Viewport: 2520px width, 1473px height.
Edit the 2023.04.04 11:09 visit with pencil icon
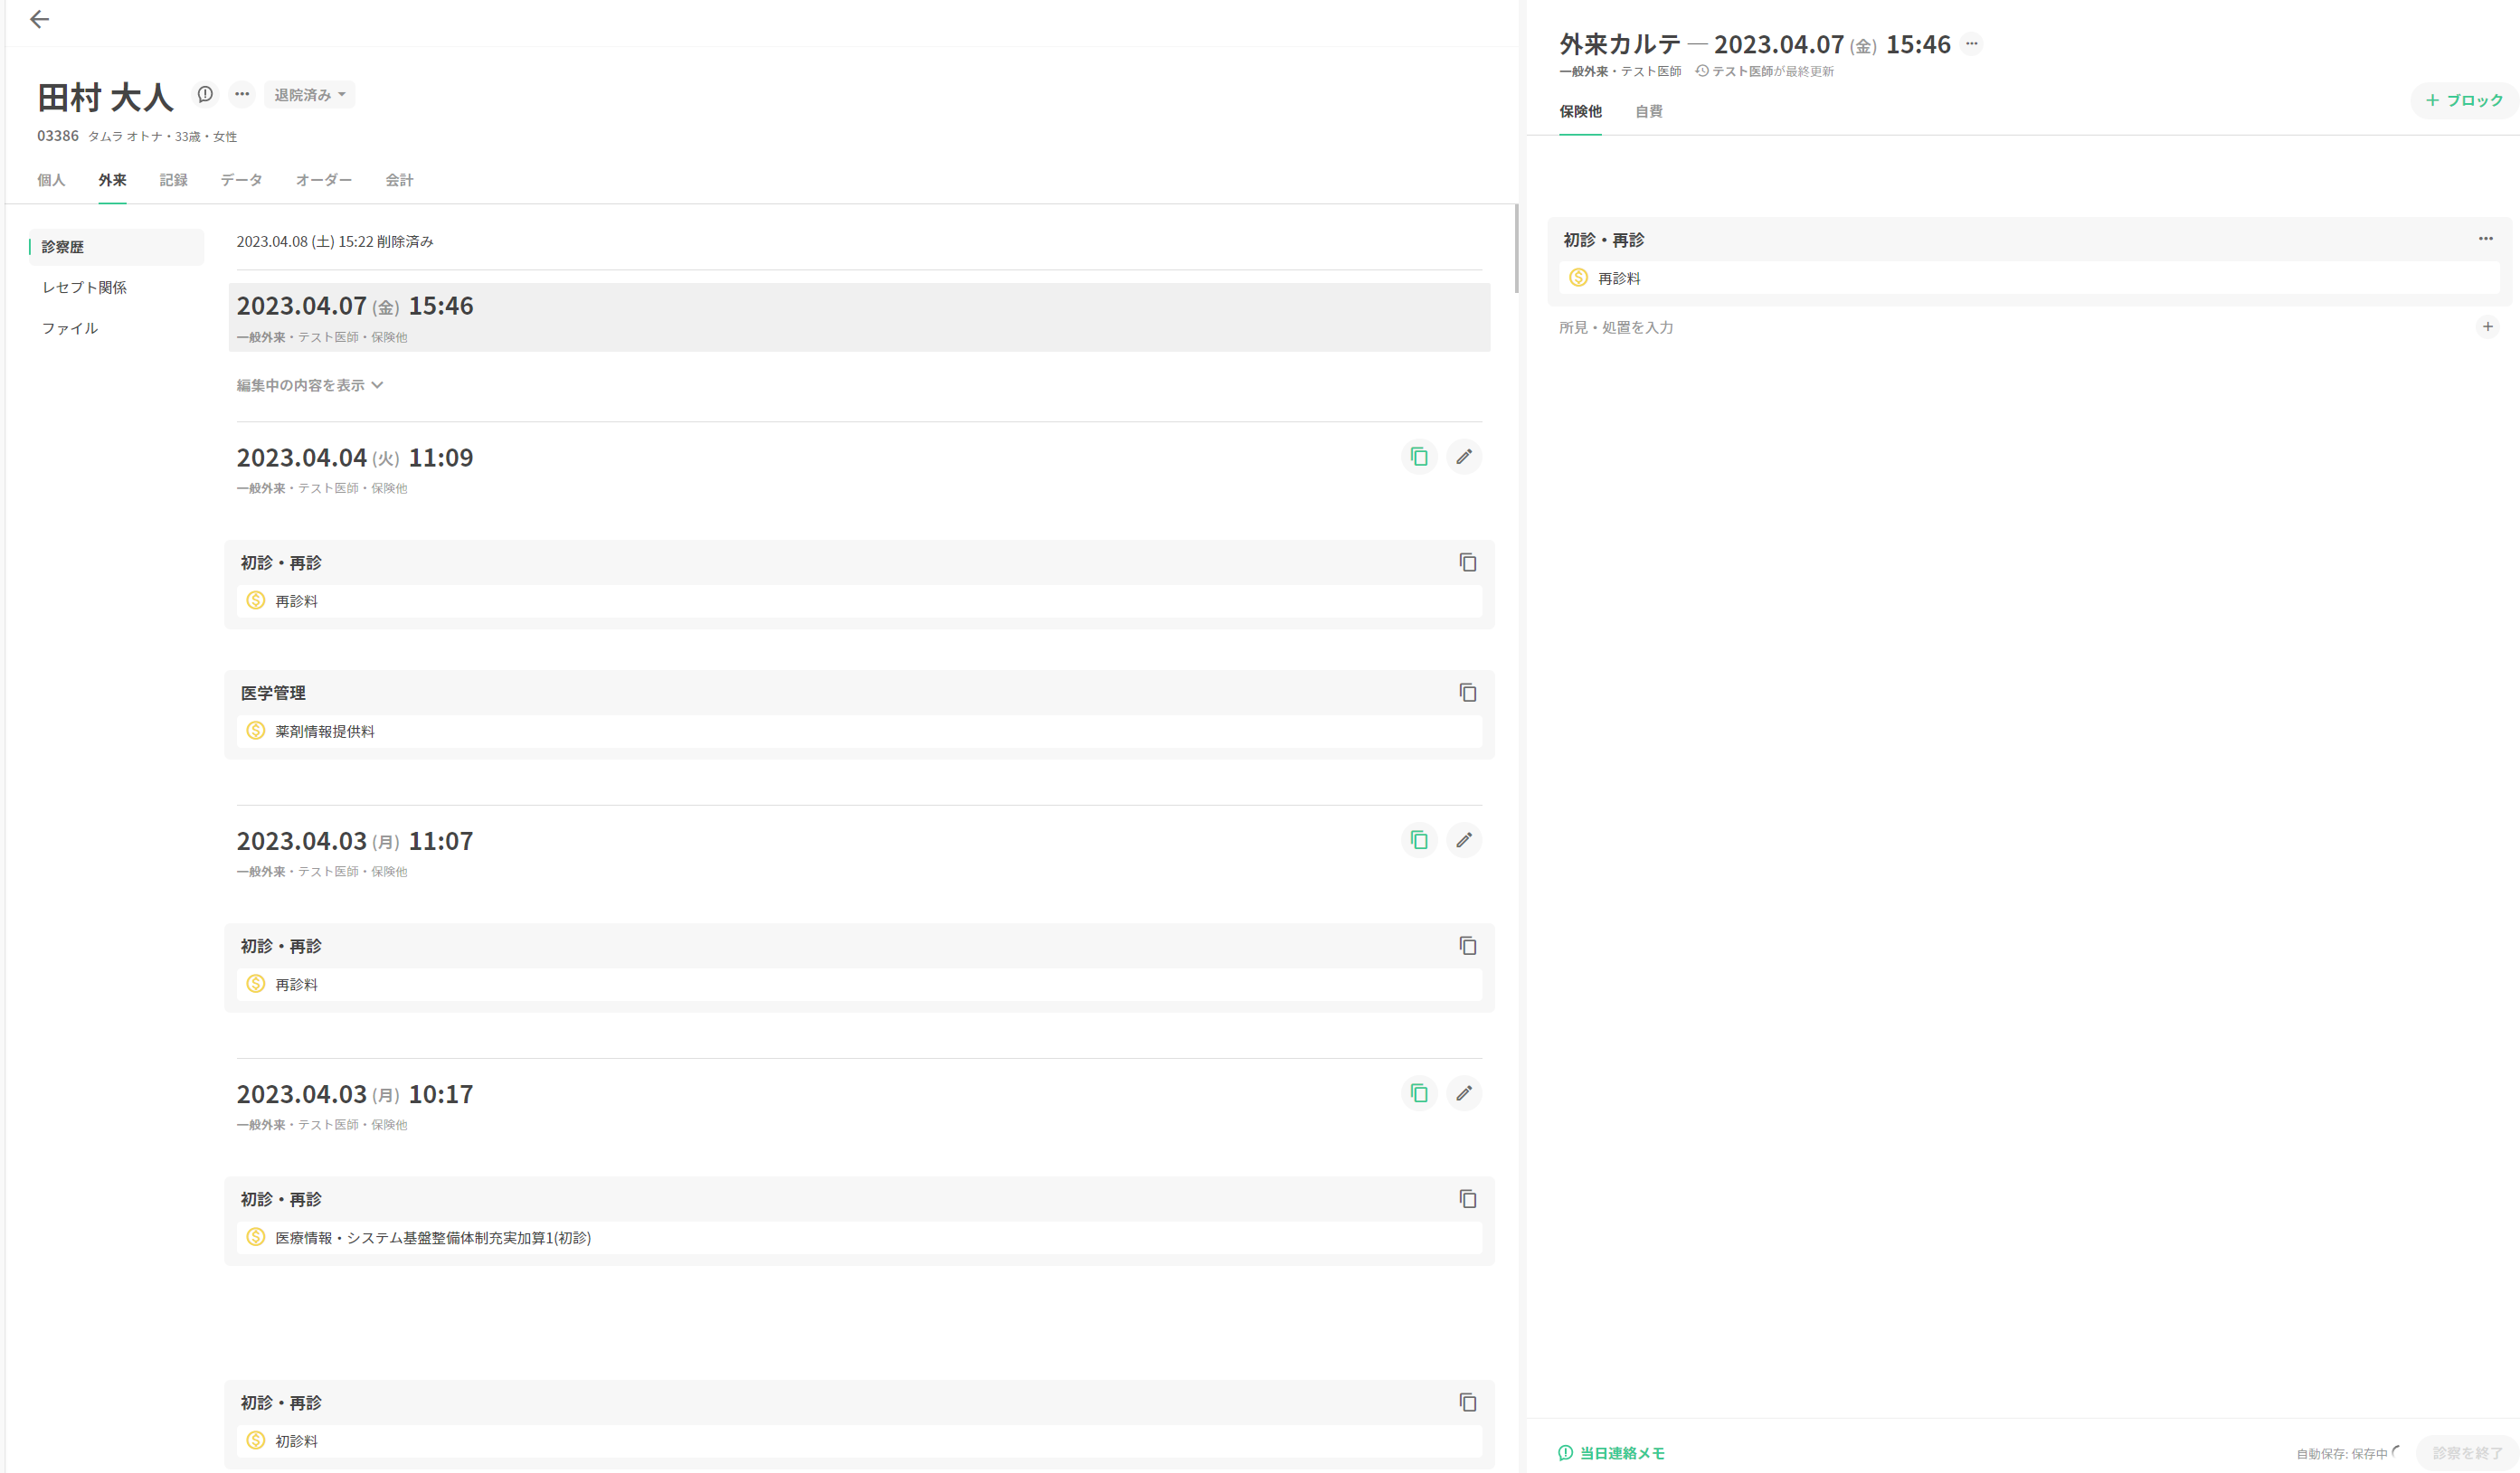pos(1463,457)
